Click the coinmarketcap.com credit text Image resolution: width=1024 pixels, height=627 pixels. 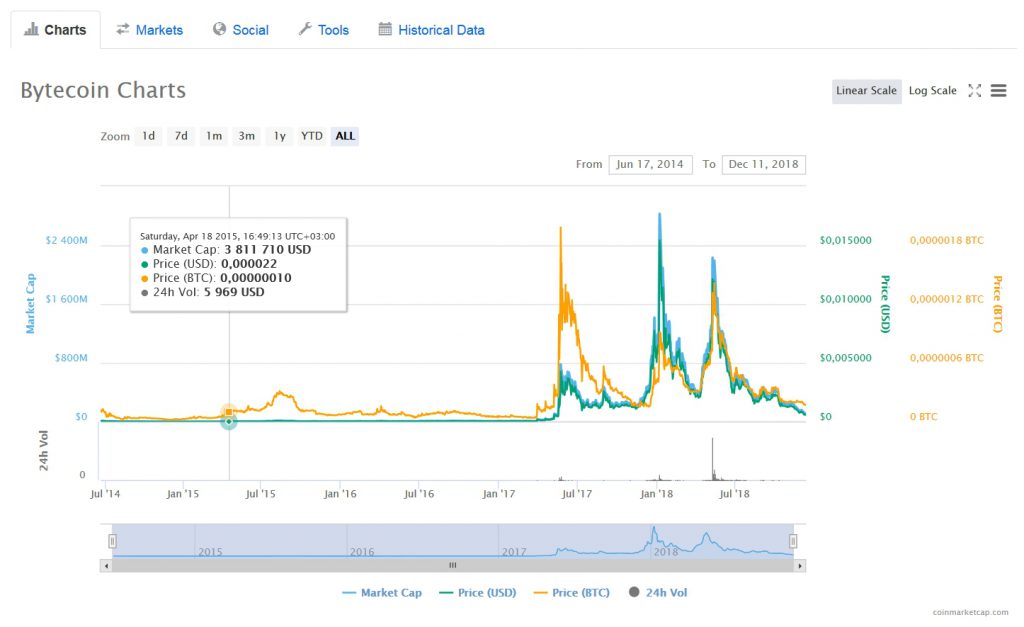970,612
